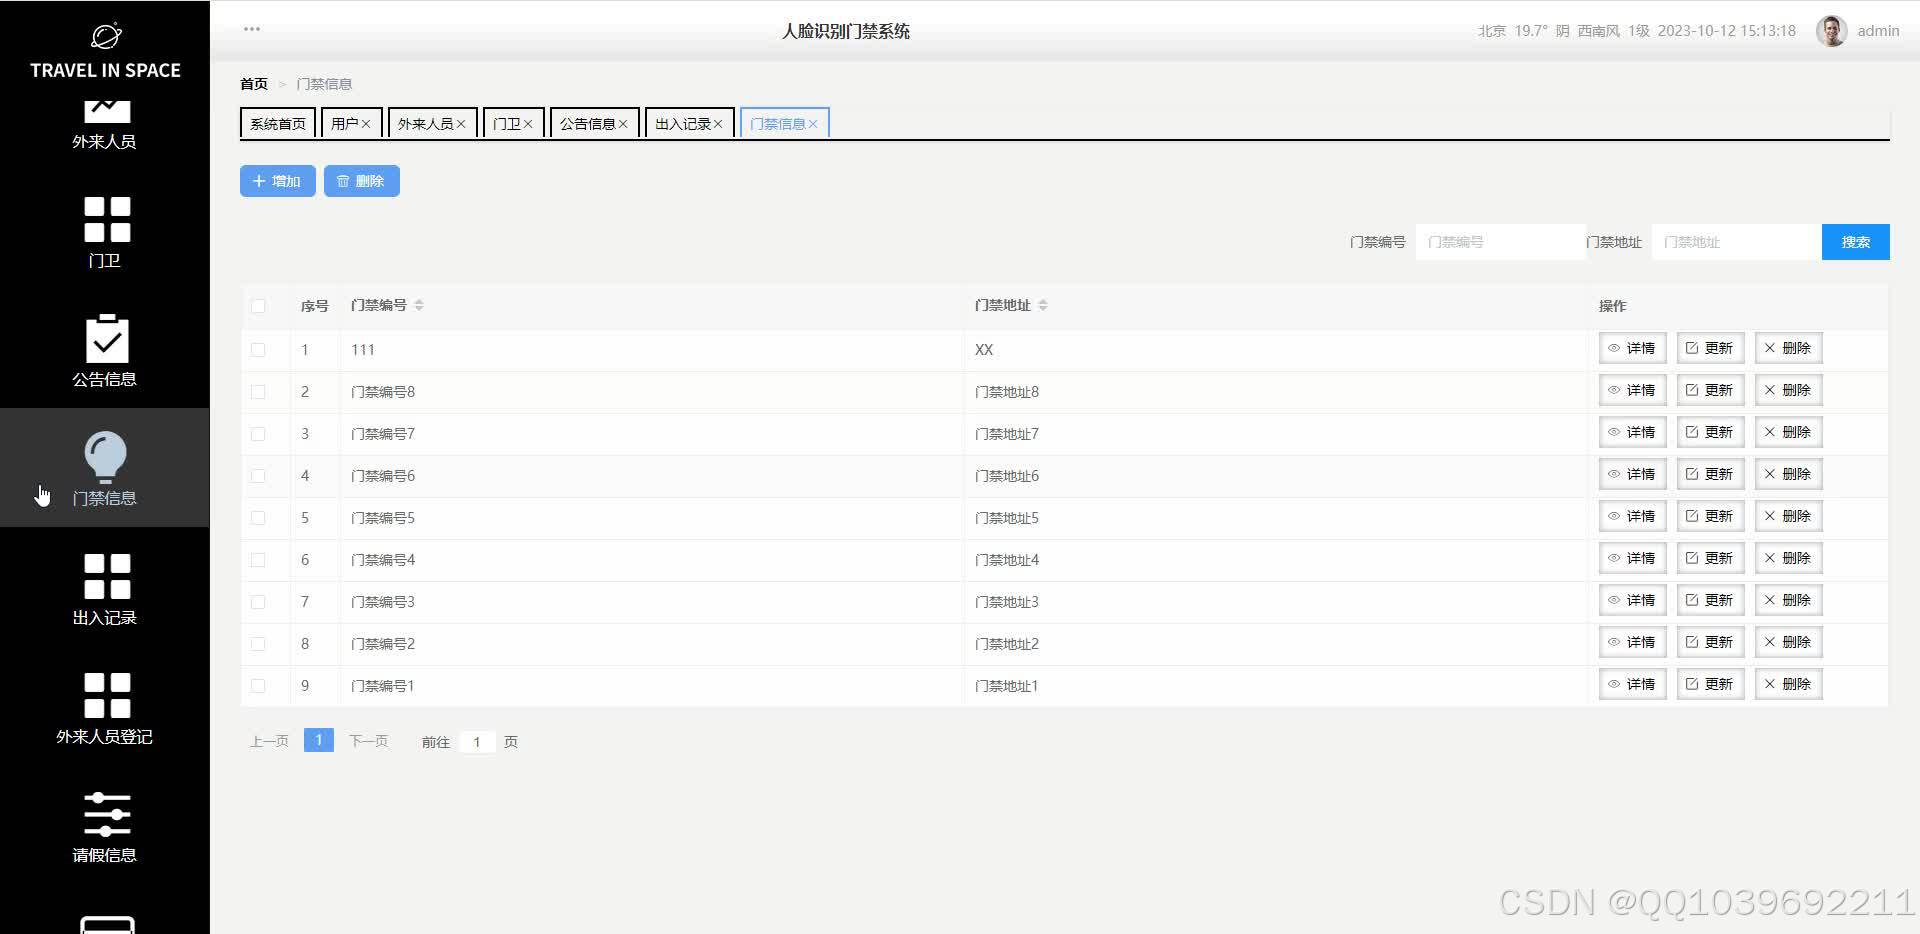1920x934 pixels.
Task: Check the checkbox for row 111
Action: coord(258,350)
